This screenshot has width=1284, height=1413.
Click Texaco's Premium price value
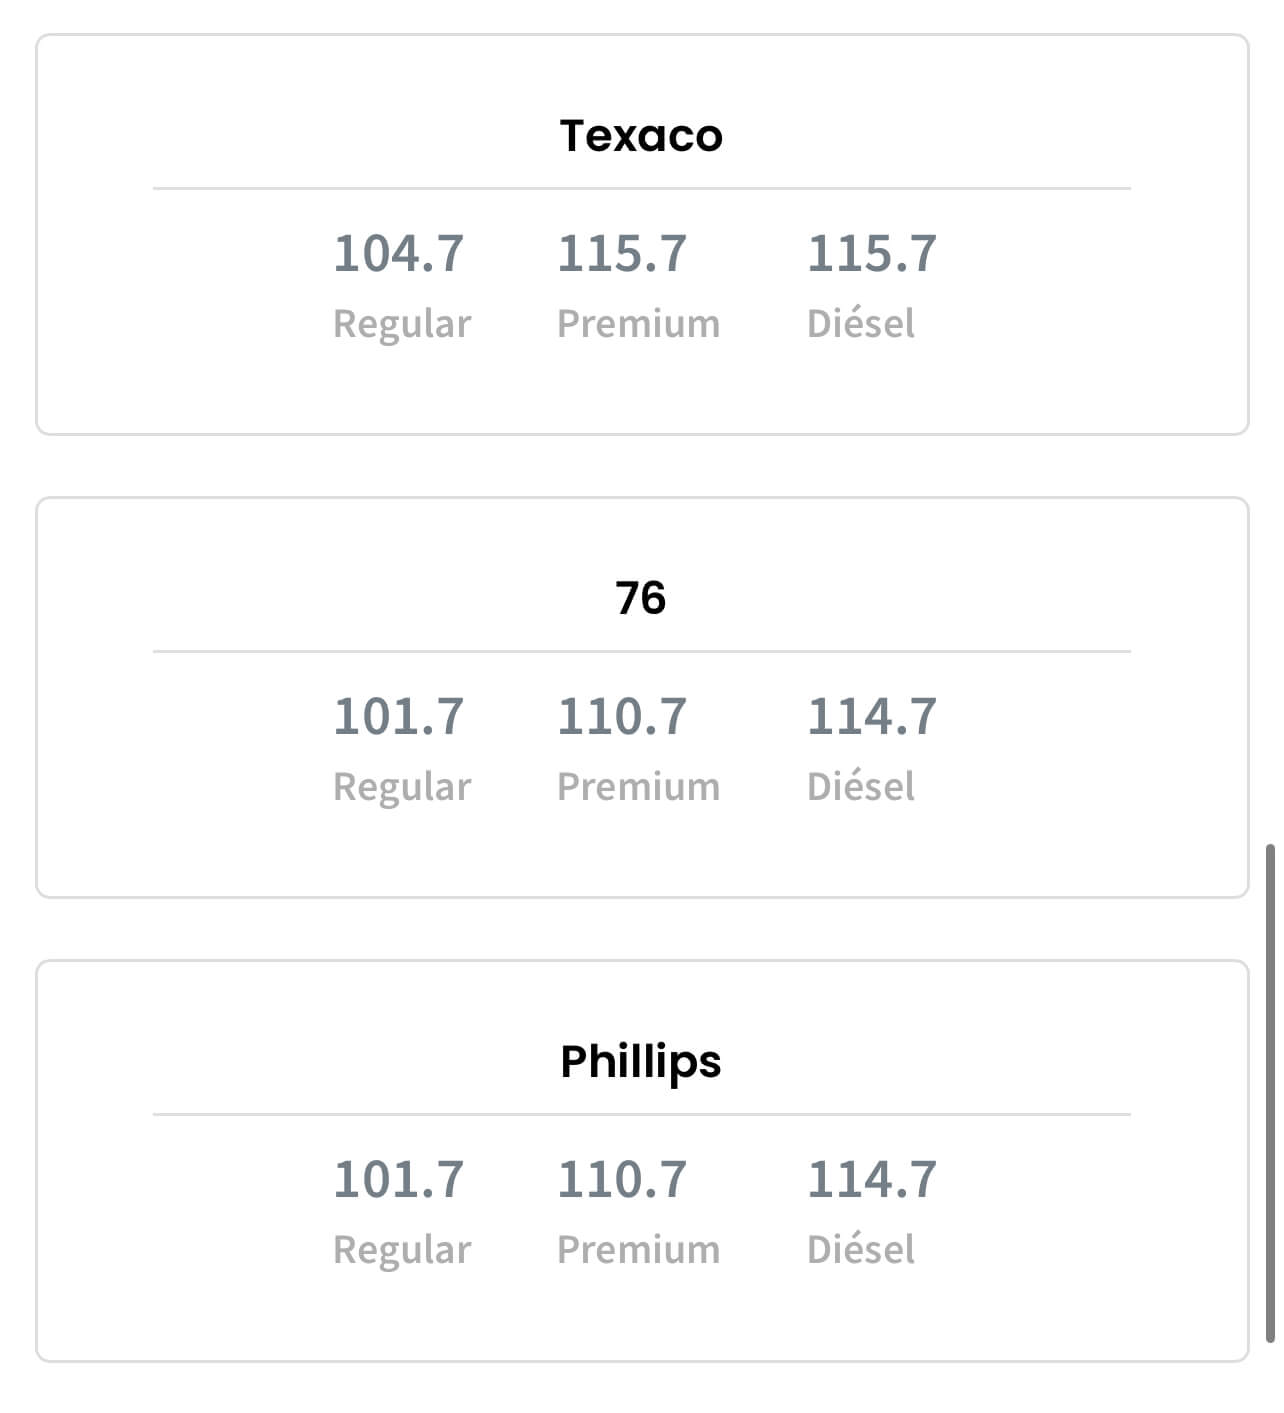[622, 253]
